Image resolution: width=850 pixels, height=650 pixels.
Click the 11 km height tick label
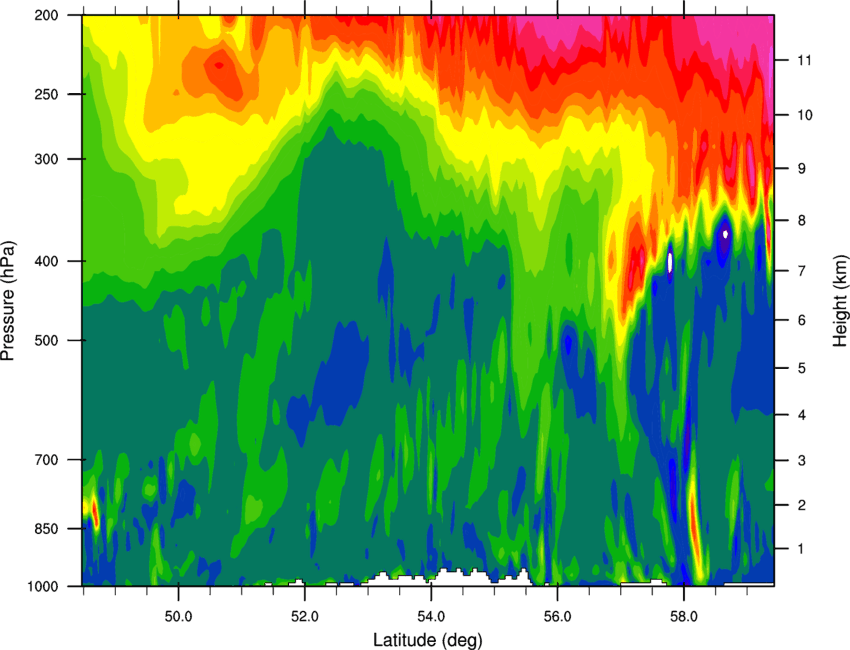804,60
